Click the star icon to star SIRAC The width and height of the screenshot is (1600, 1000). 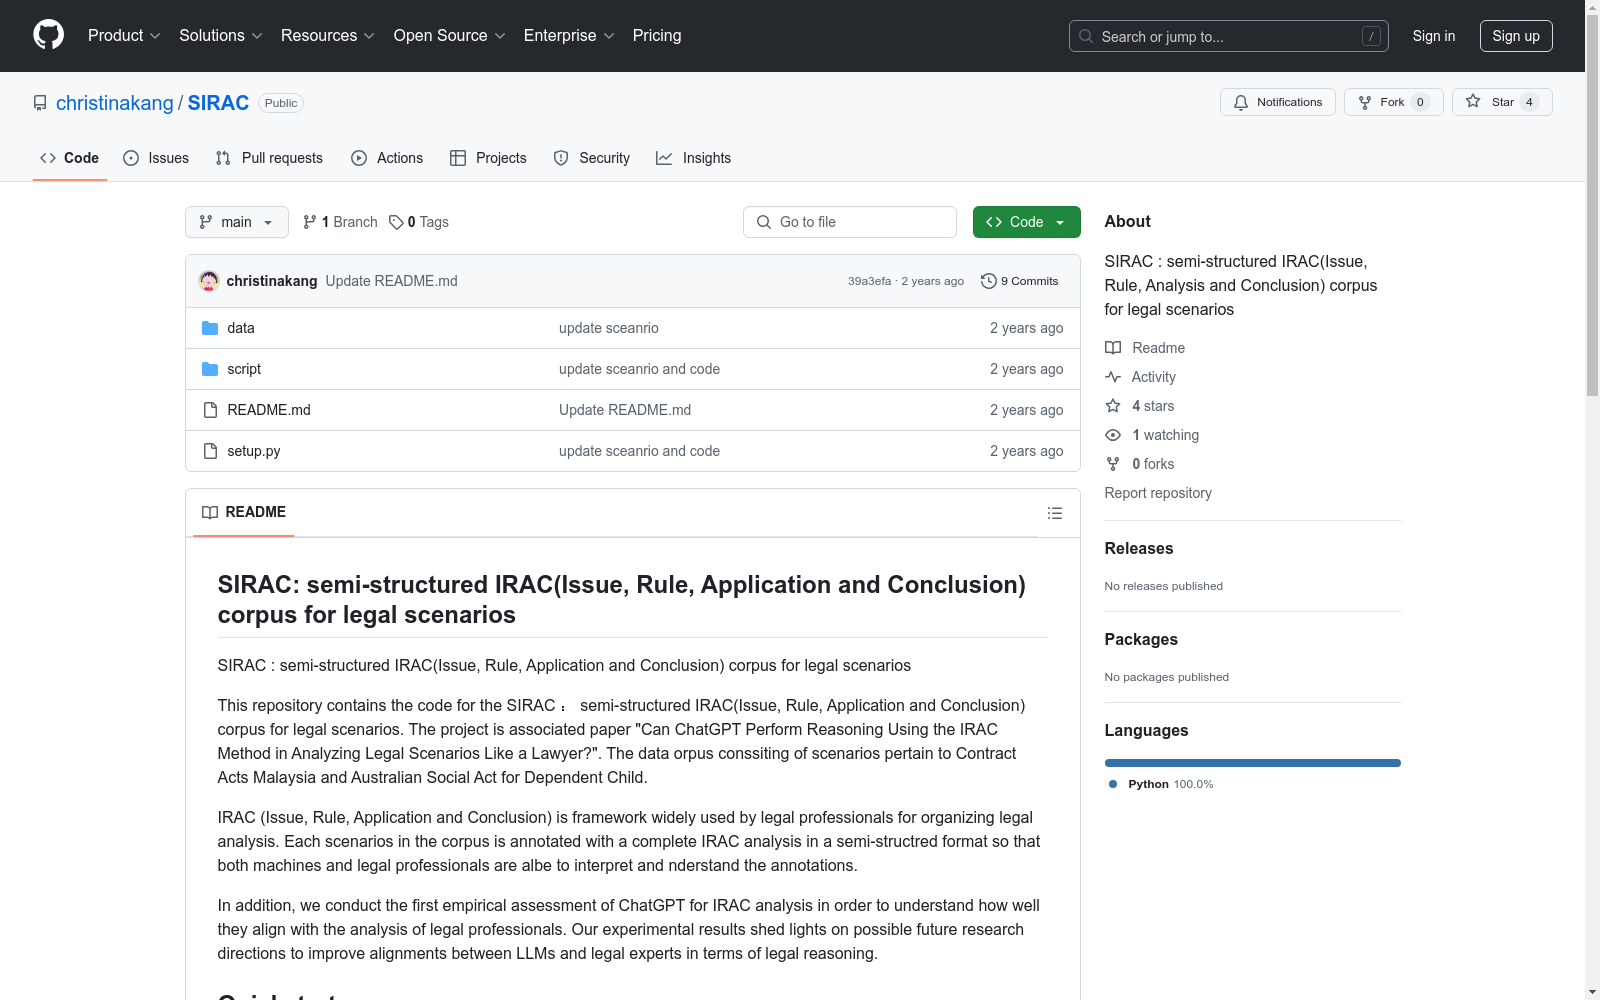(x=1473, y=101)
